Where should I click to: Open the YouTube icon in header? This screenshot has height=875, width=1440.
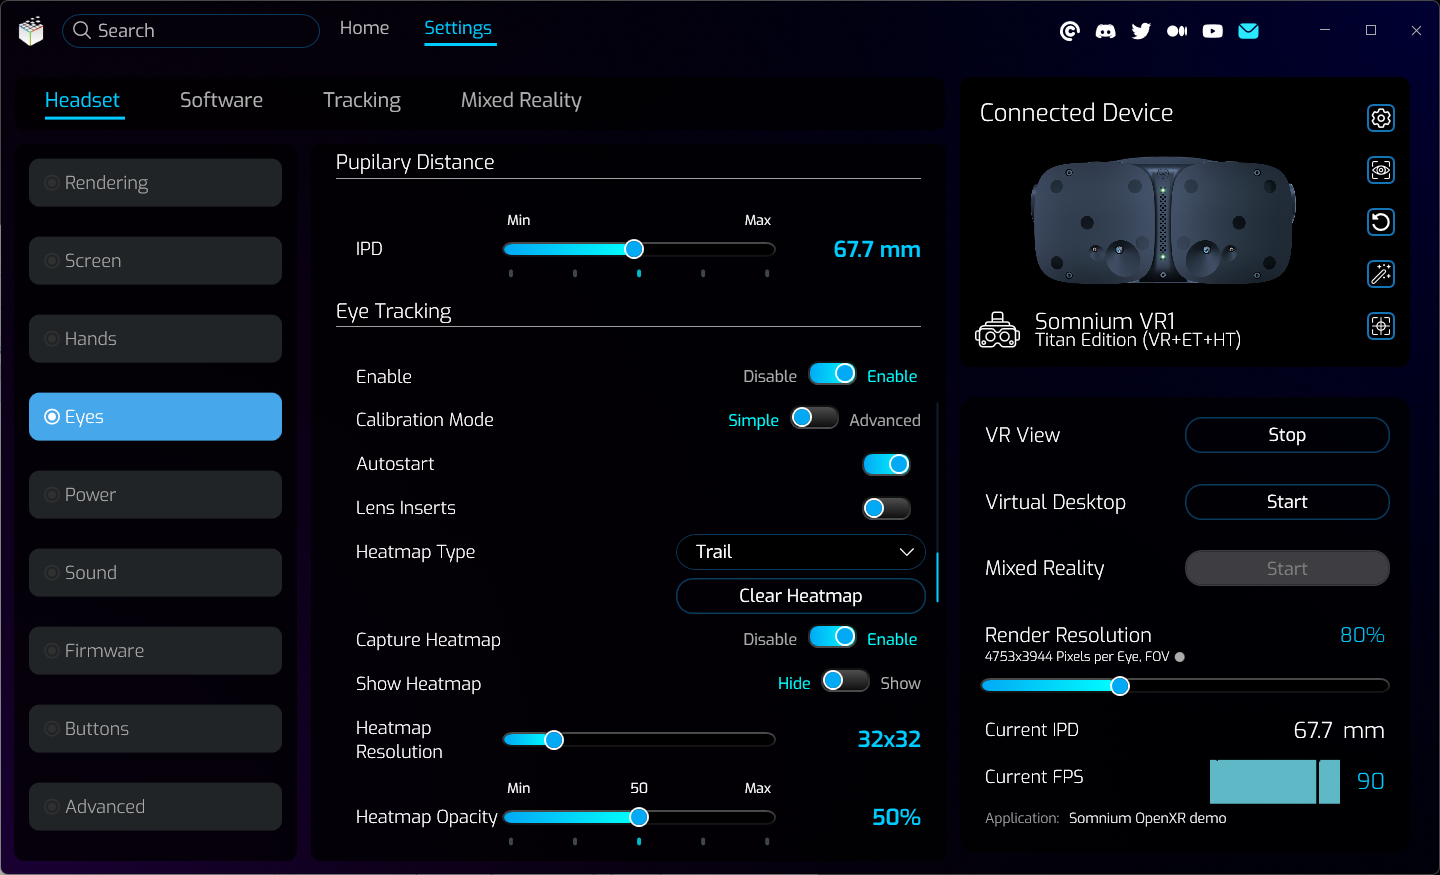(x=1212, y=31)
